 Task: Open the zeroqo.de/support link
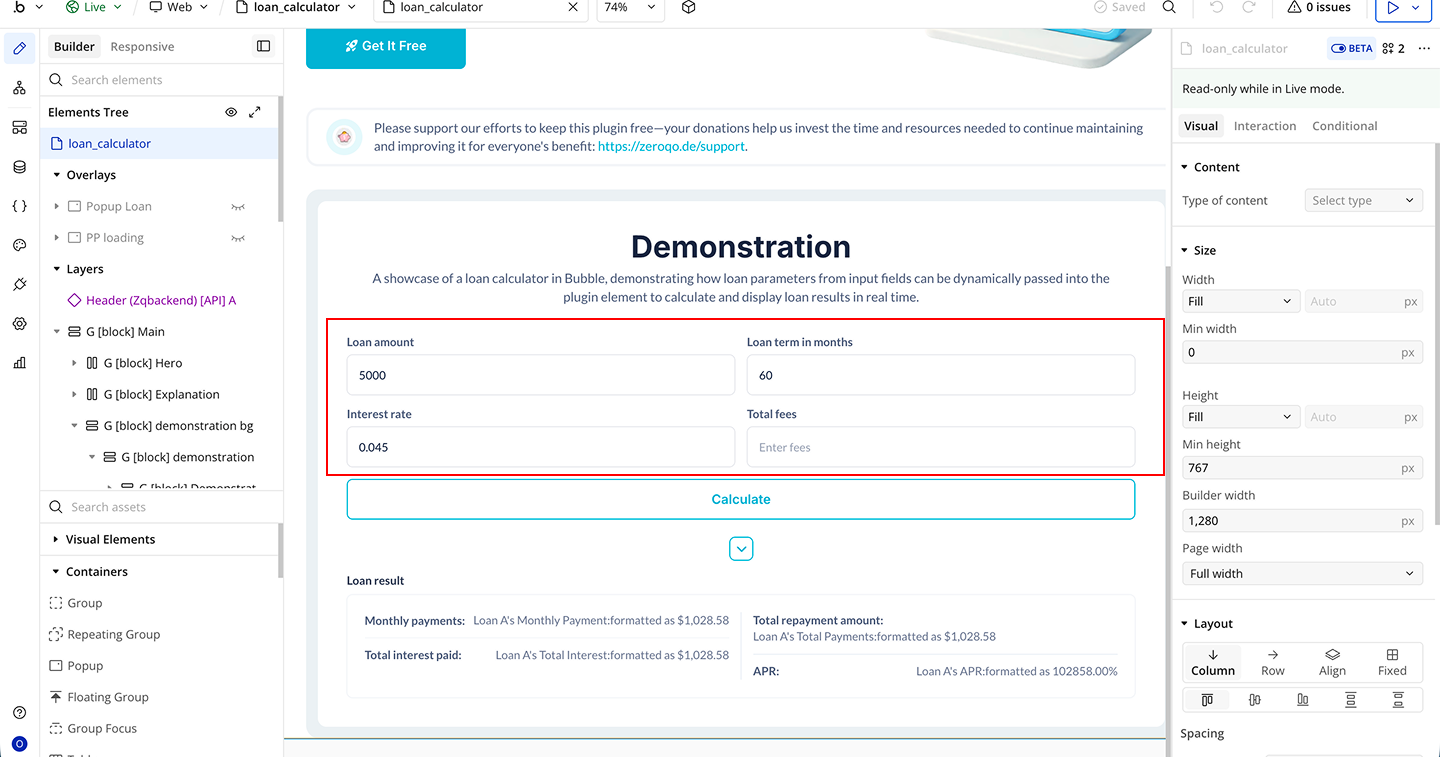click(x=671, y=146)
